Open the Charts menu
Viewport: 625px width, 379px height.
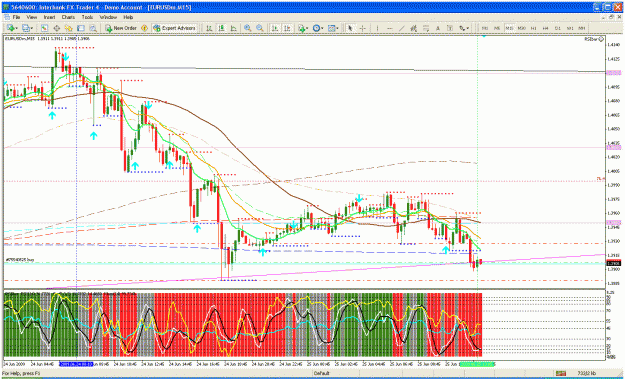(68, 18)
